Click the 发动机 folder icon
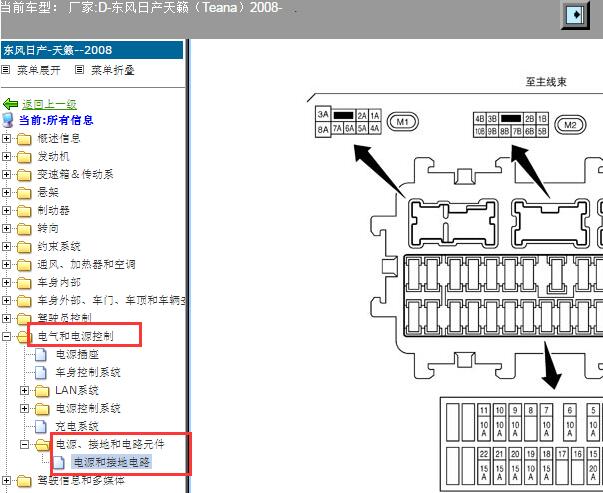The width and height of the screenshot is (603, 493). click(x=24, y=157)
